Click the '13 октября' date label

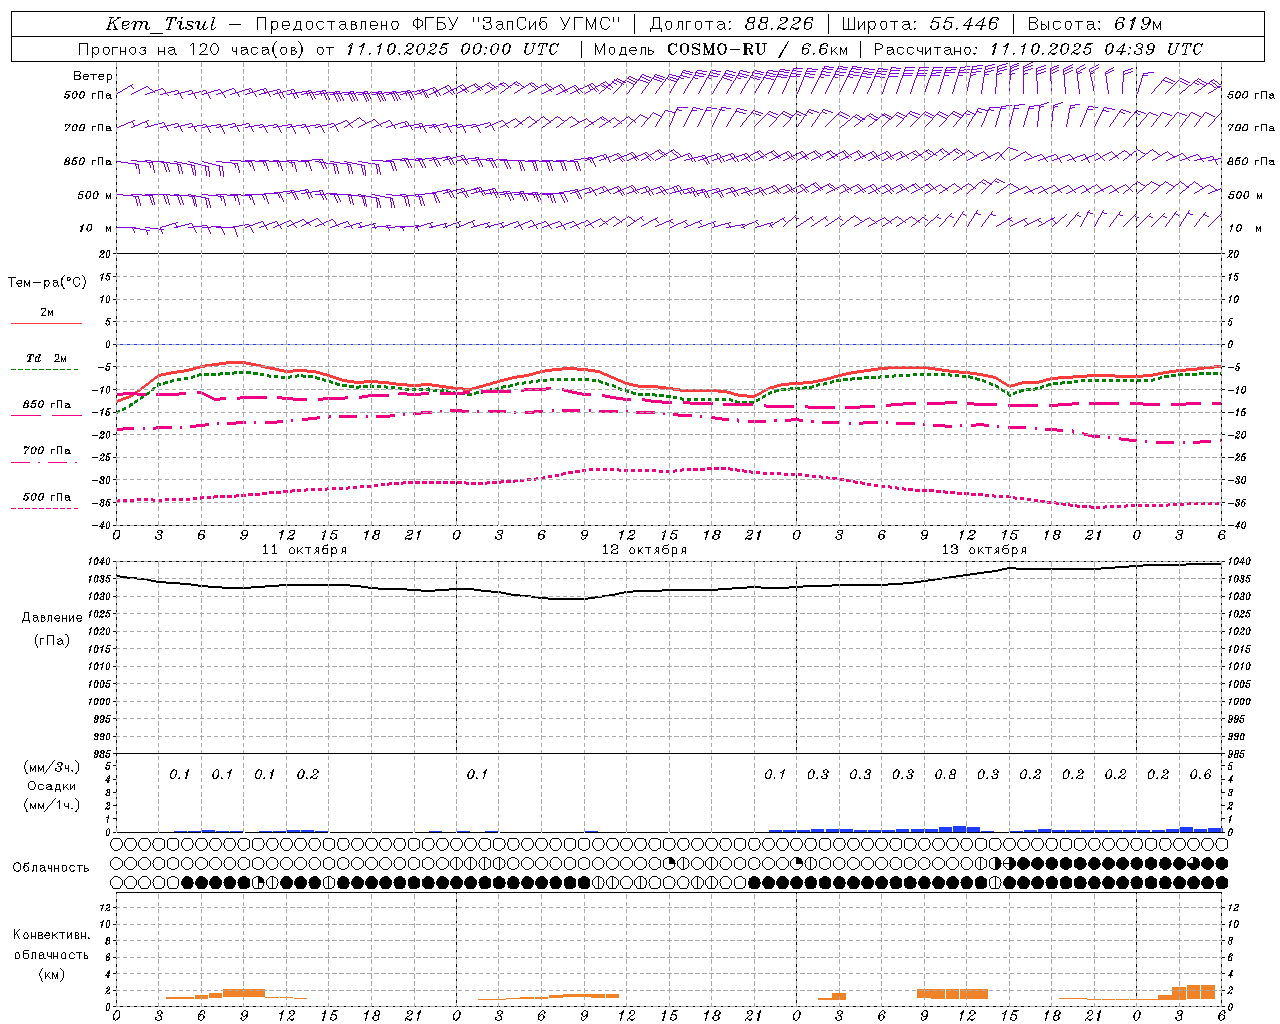(x=985, y=550)
